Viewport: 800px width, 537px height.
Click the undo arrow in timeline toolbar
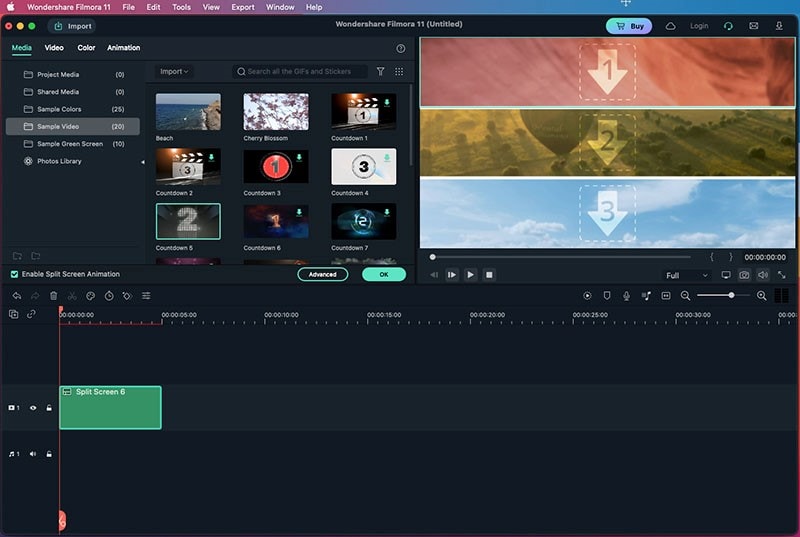click(x=17, y=296)
